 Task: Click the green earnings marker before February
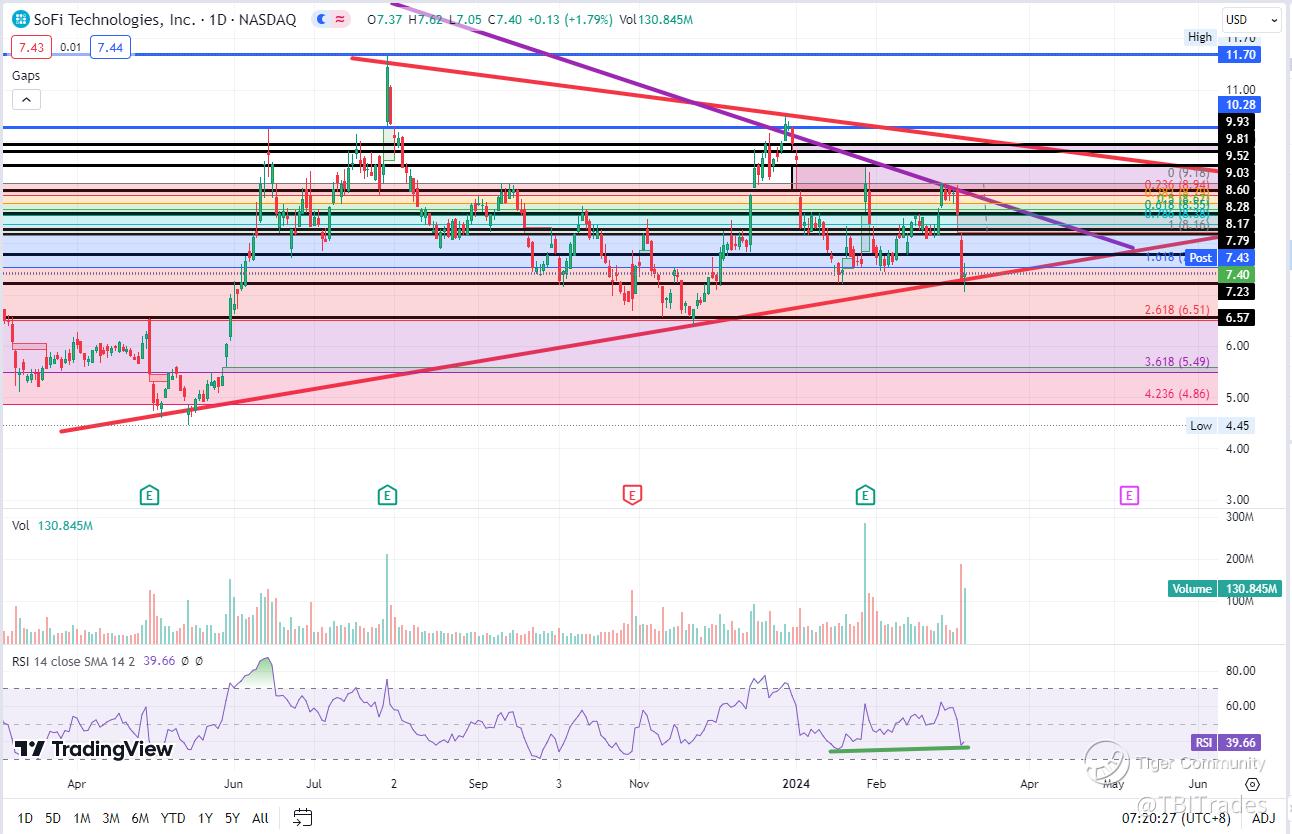865,494
